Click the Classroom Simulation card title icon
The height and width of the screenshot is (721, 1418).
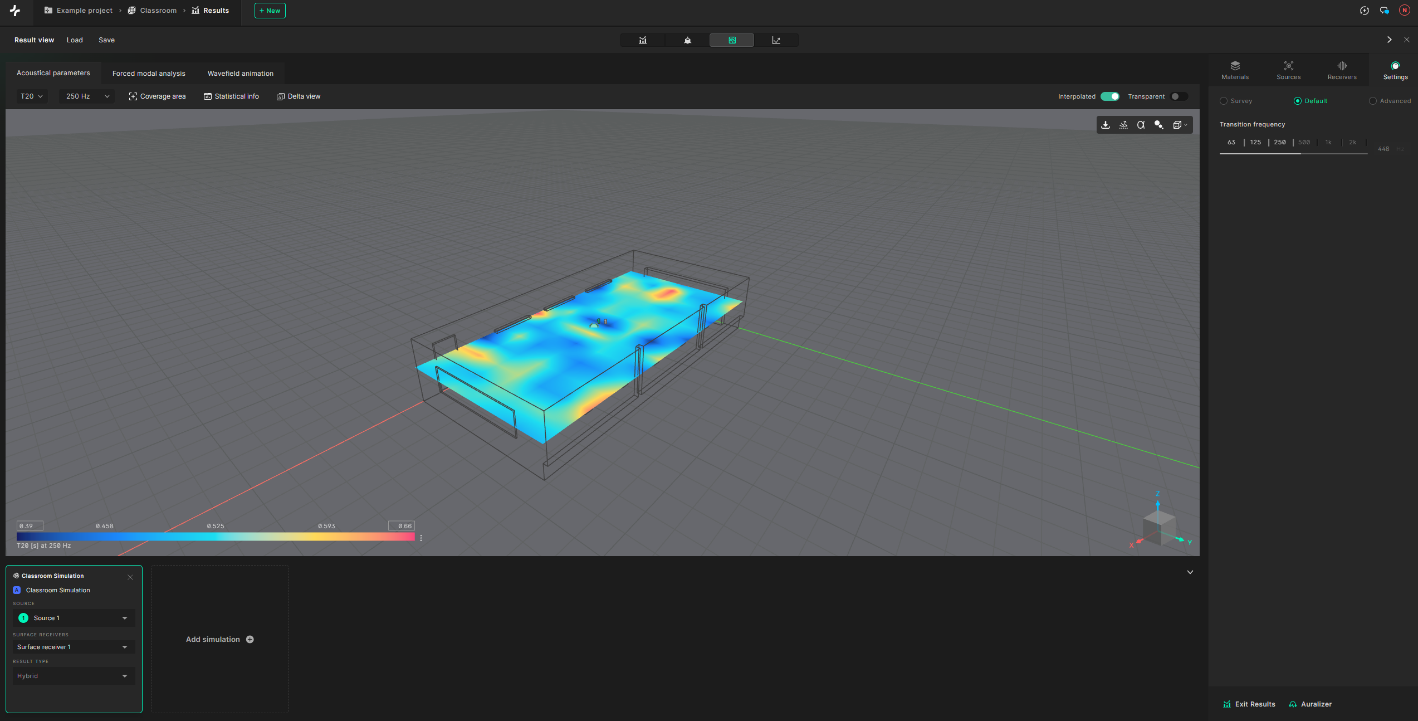coord(16,576)
